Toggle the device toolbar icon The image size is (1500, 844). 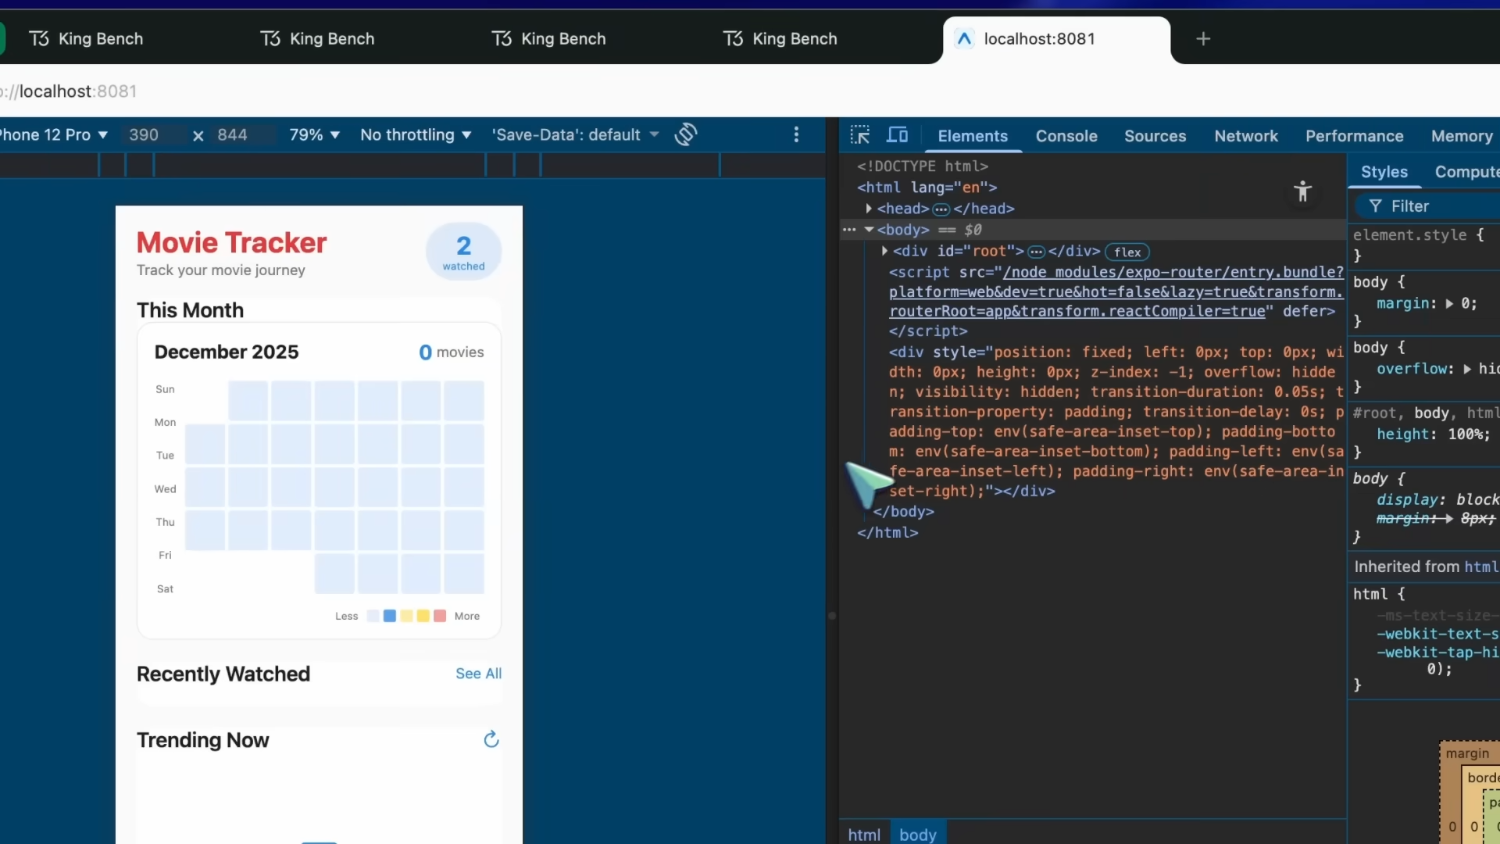898,135
